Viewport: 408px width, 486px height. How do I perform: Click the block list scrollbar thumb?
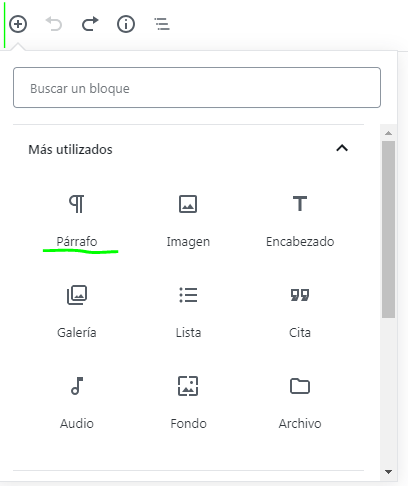388,229
